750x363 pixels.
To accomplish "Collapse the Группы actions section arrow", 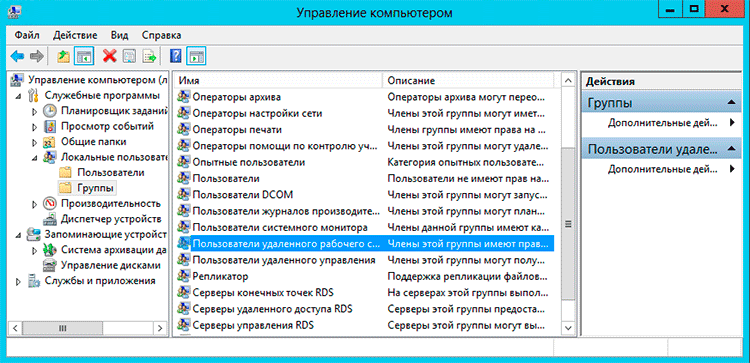I will pyautogui.click(x=730, y=102).
